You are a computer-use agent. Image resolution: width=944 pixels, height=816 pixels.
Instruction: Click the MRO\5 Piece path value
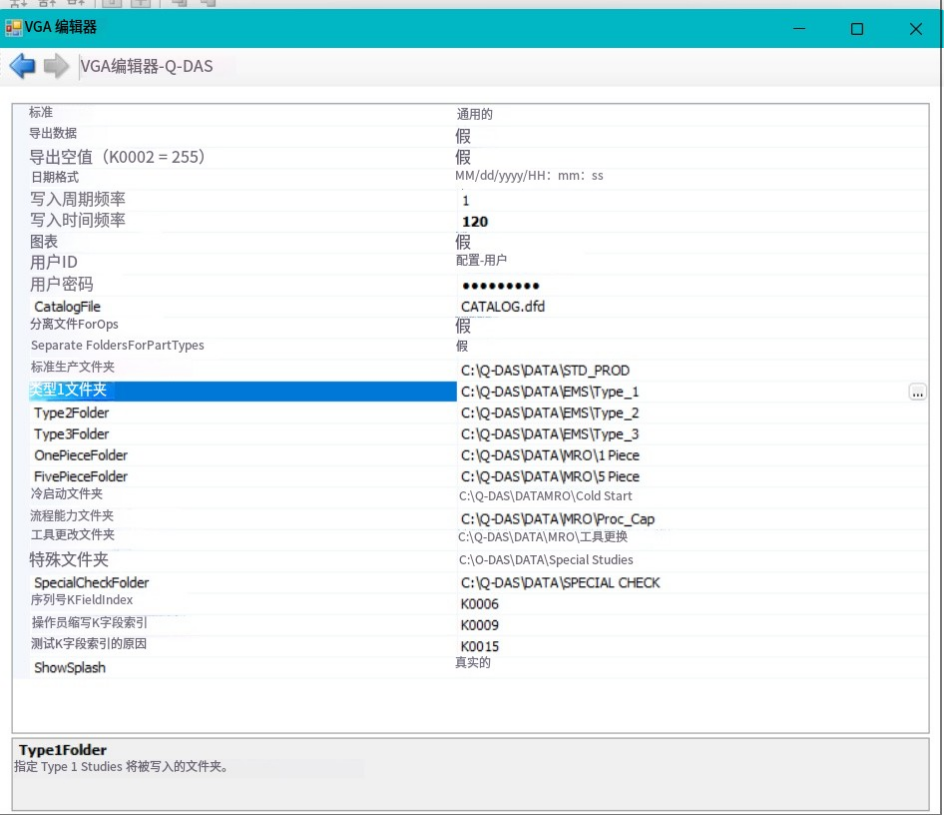pos(550,476)
